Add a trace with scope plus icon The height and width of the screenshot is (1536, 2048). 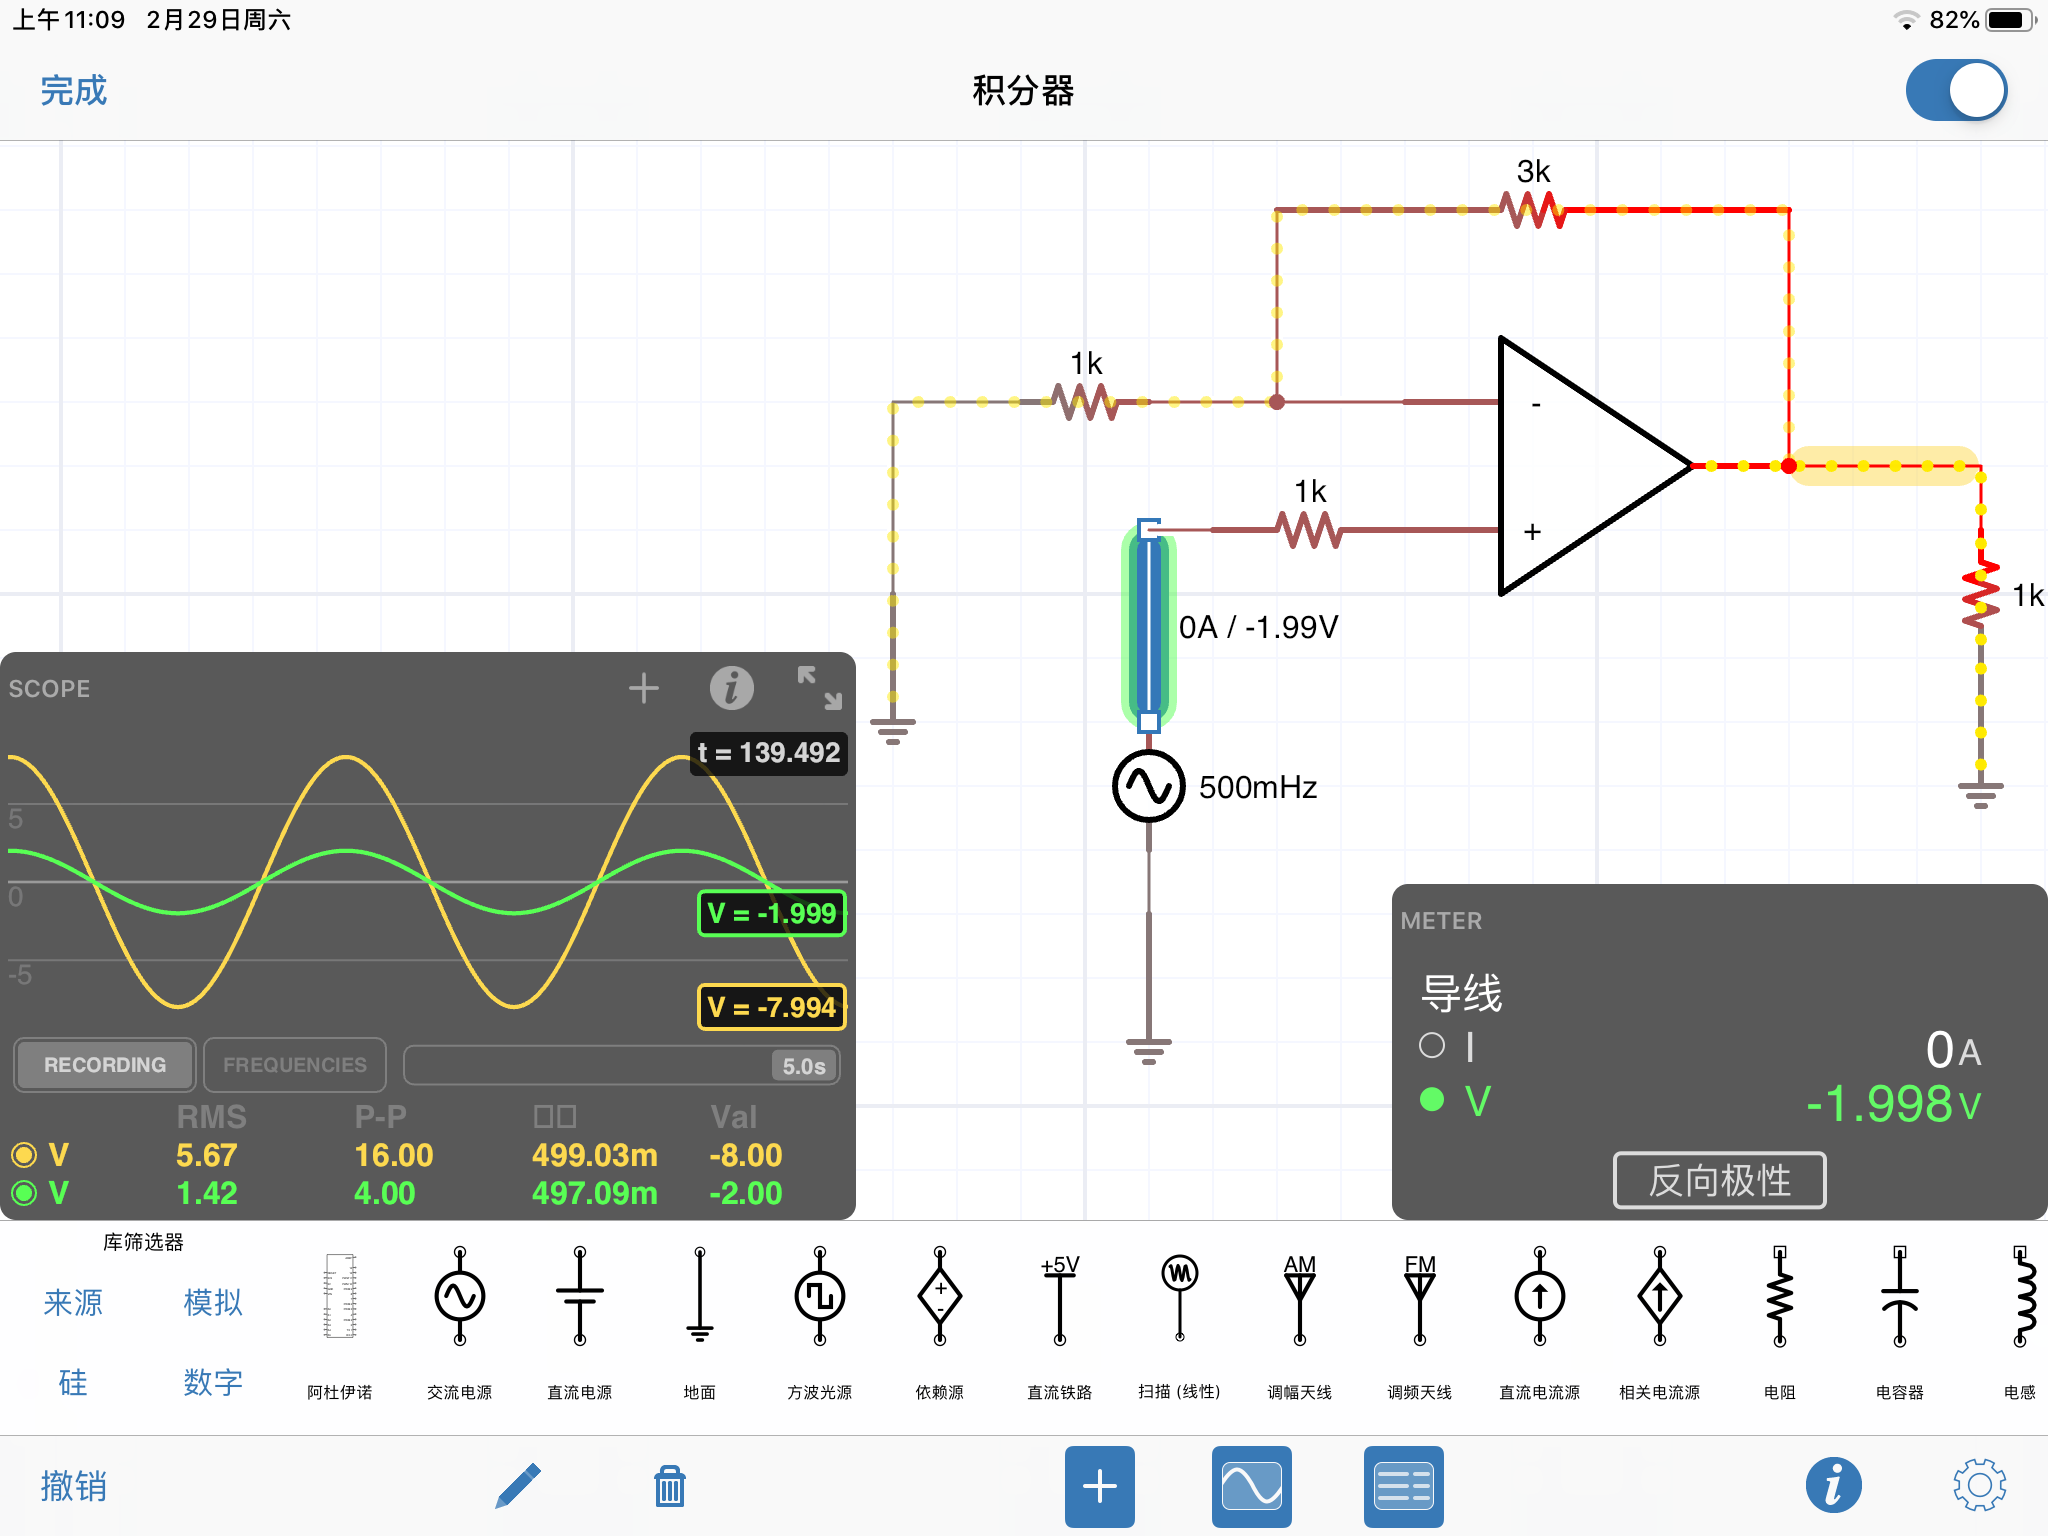[x=643, y=688]
